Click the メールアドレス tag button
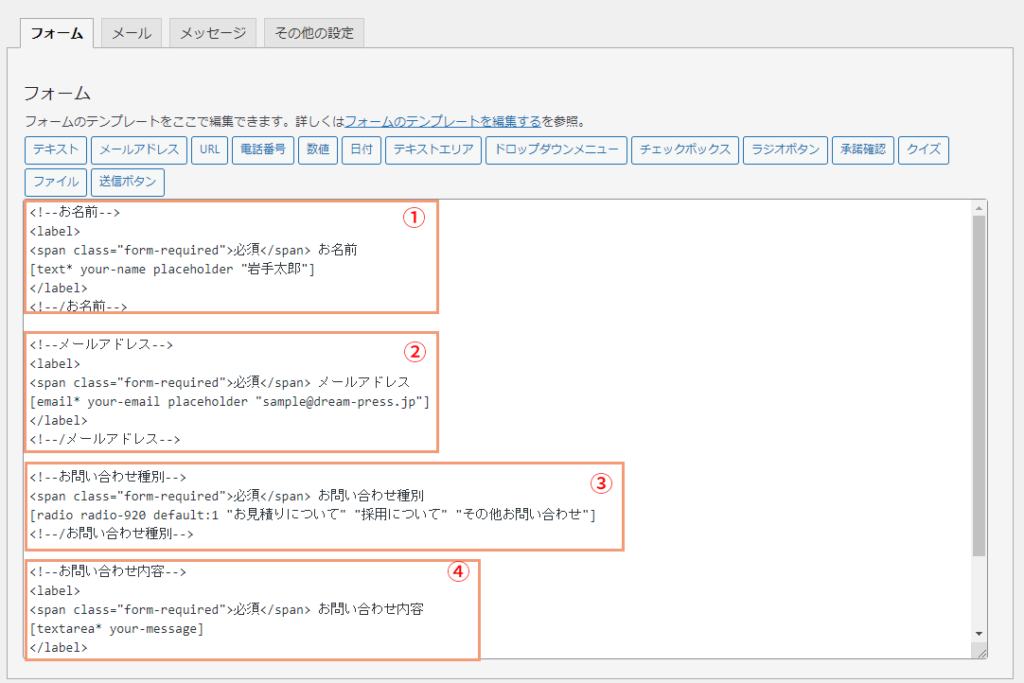Screen dimensions: 1024x683 pos(138,151)
